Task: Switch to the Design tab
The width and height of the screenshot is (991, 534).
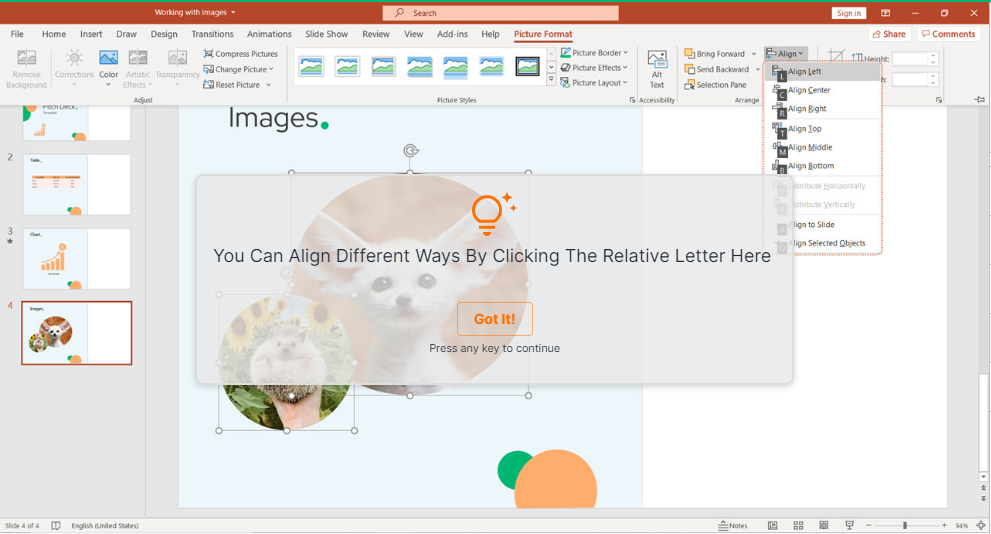Action: pos(164,34)
